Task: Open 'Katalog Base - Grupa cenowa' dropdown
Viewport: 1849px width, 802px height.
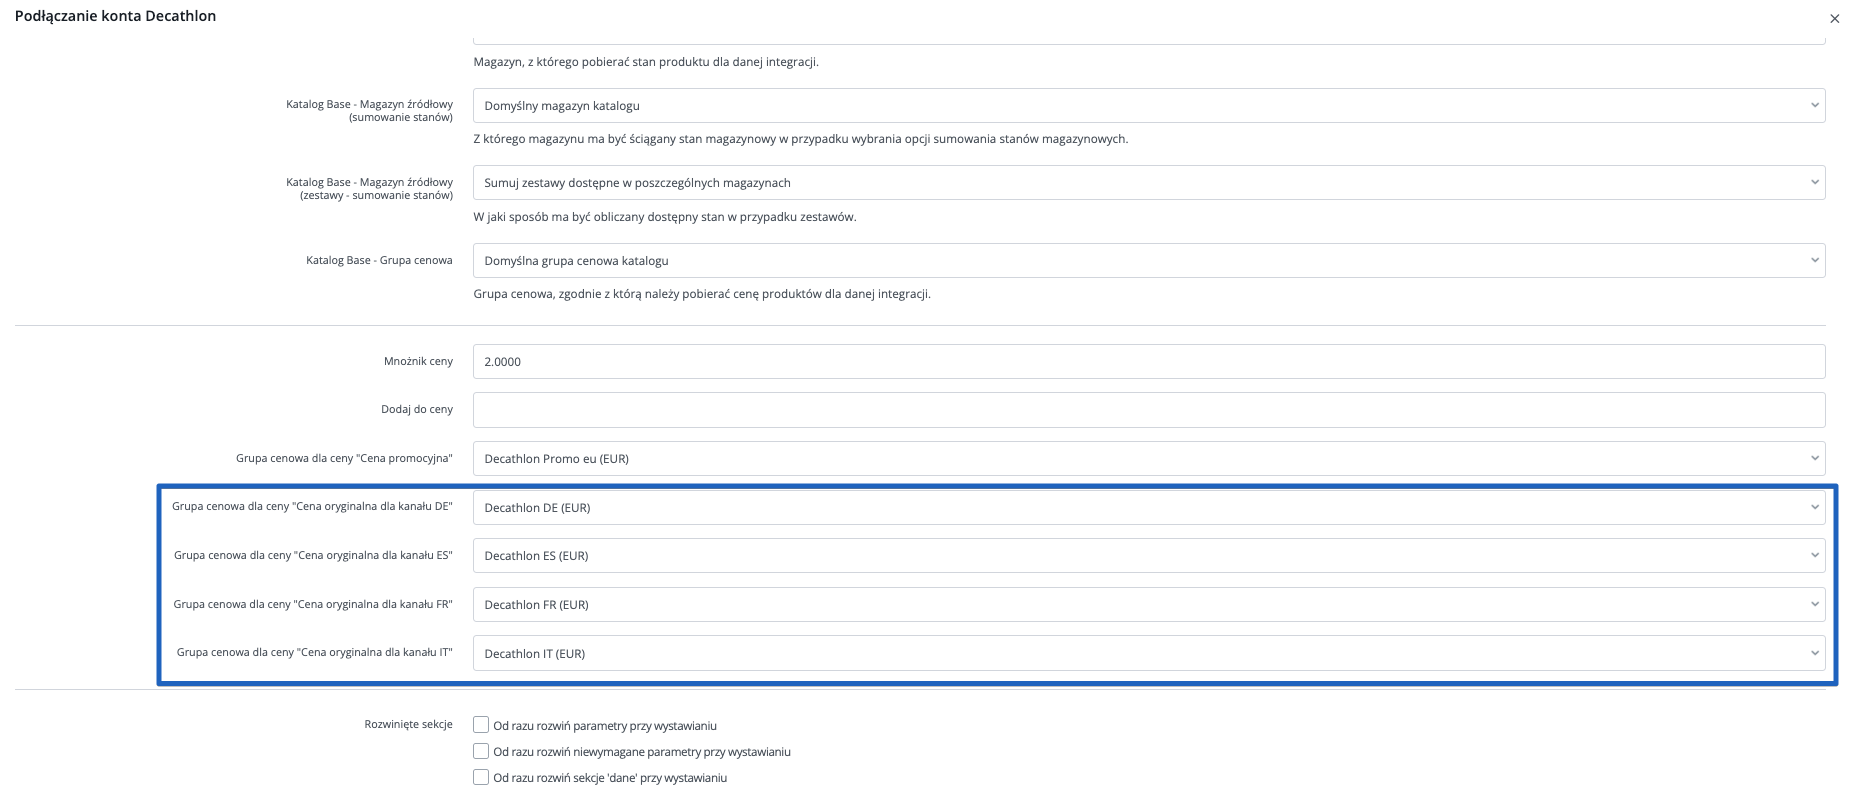Action: click(x=1148, y=261)
